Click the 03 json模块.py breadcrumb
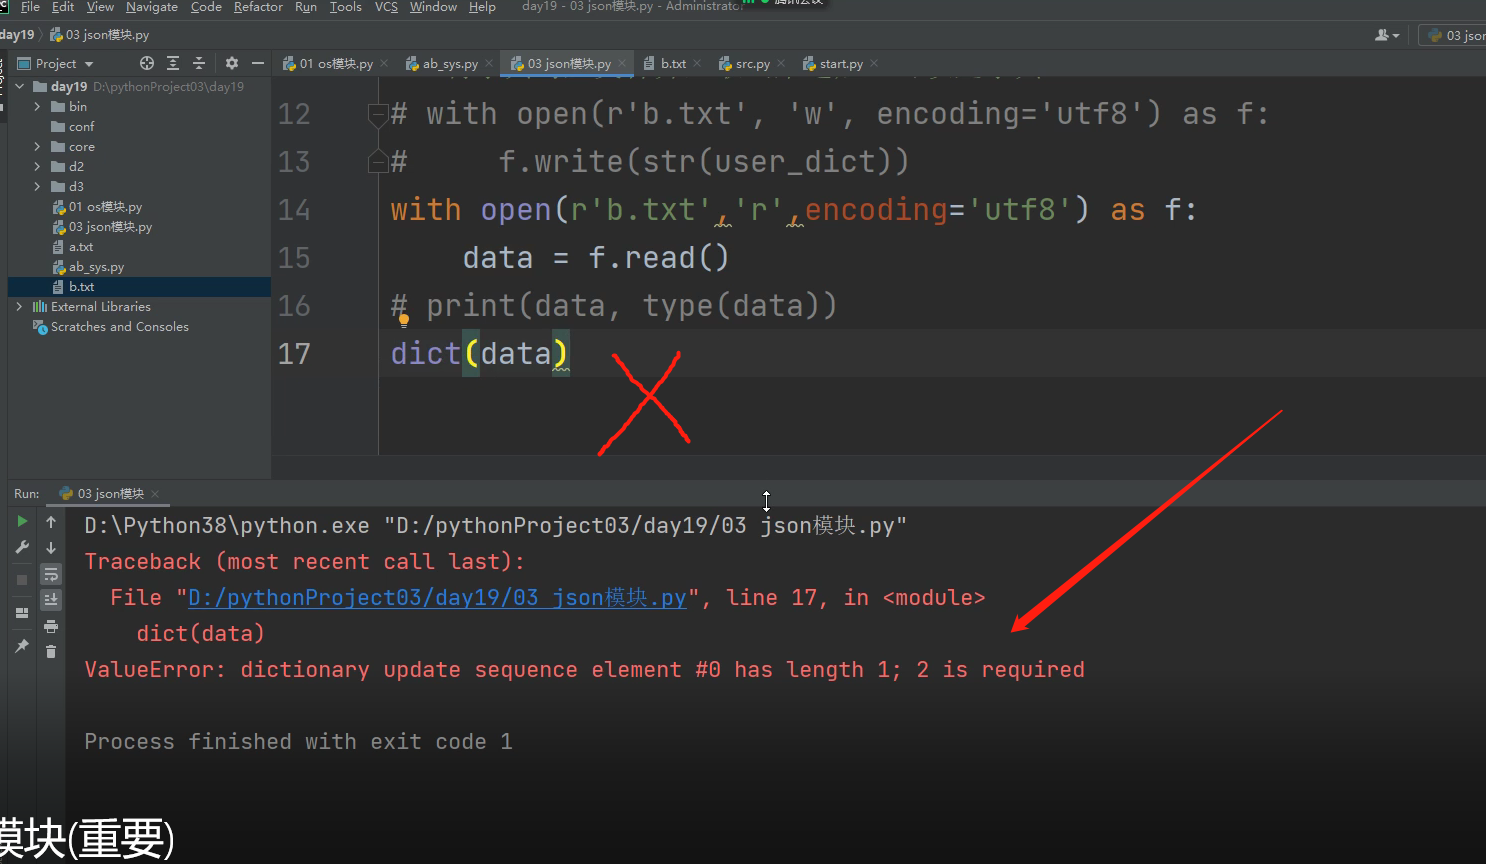This screenshot has height=864, width=1486. 100,35
